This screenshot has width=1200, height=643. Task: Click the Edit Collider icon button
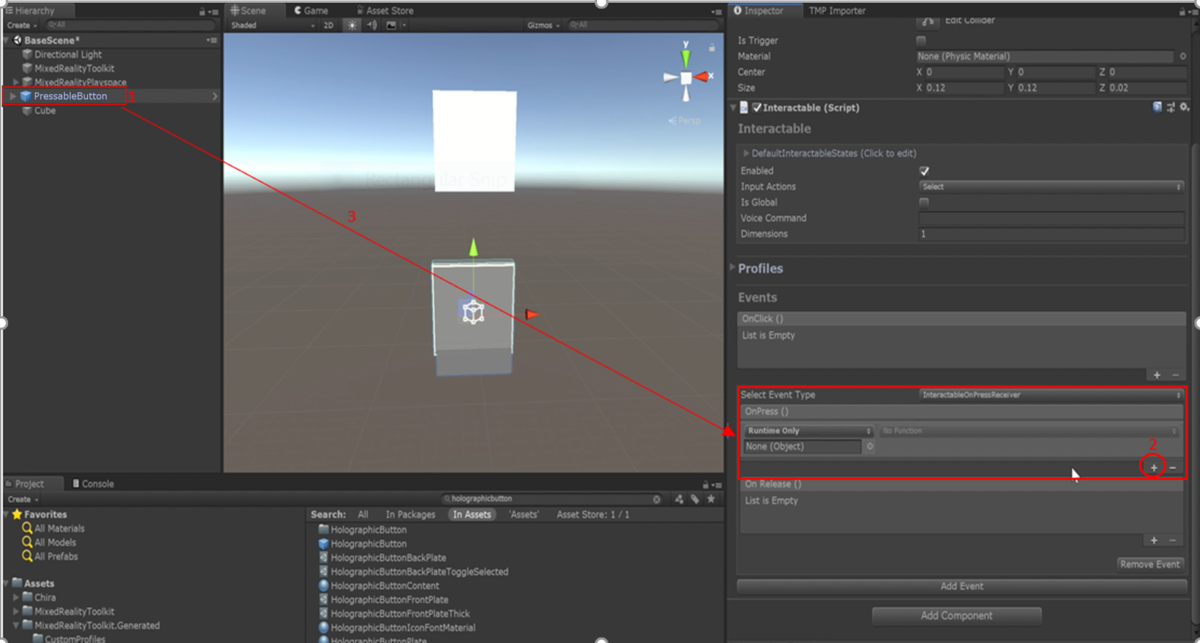(928, 20)
